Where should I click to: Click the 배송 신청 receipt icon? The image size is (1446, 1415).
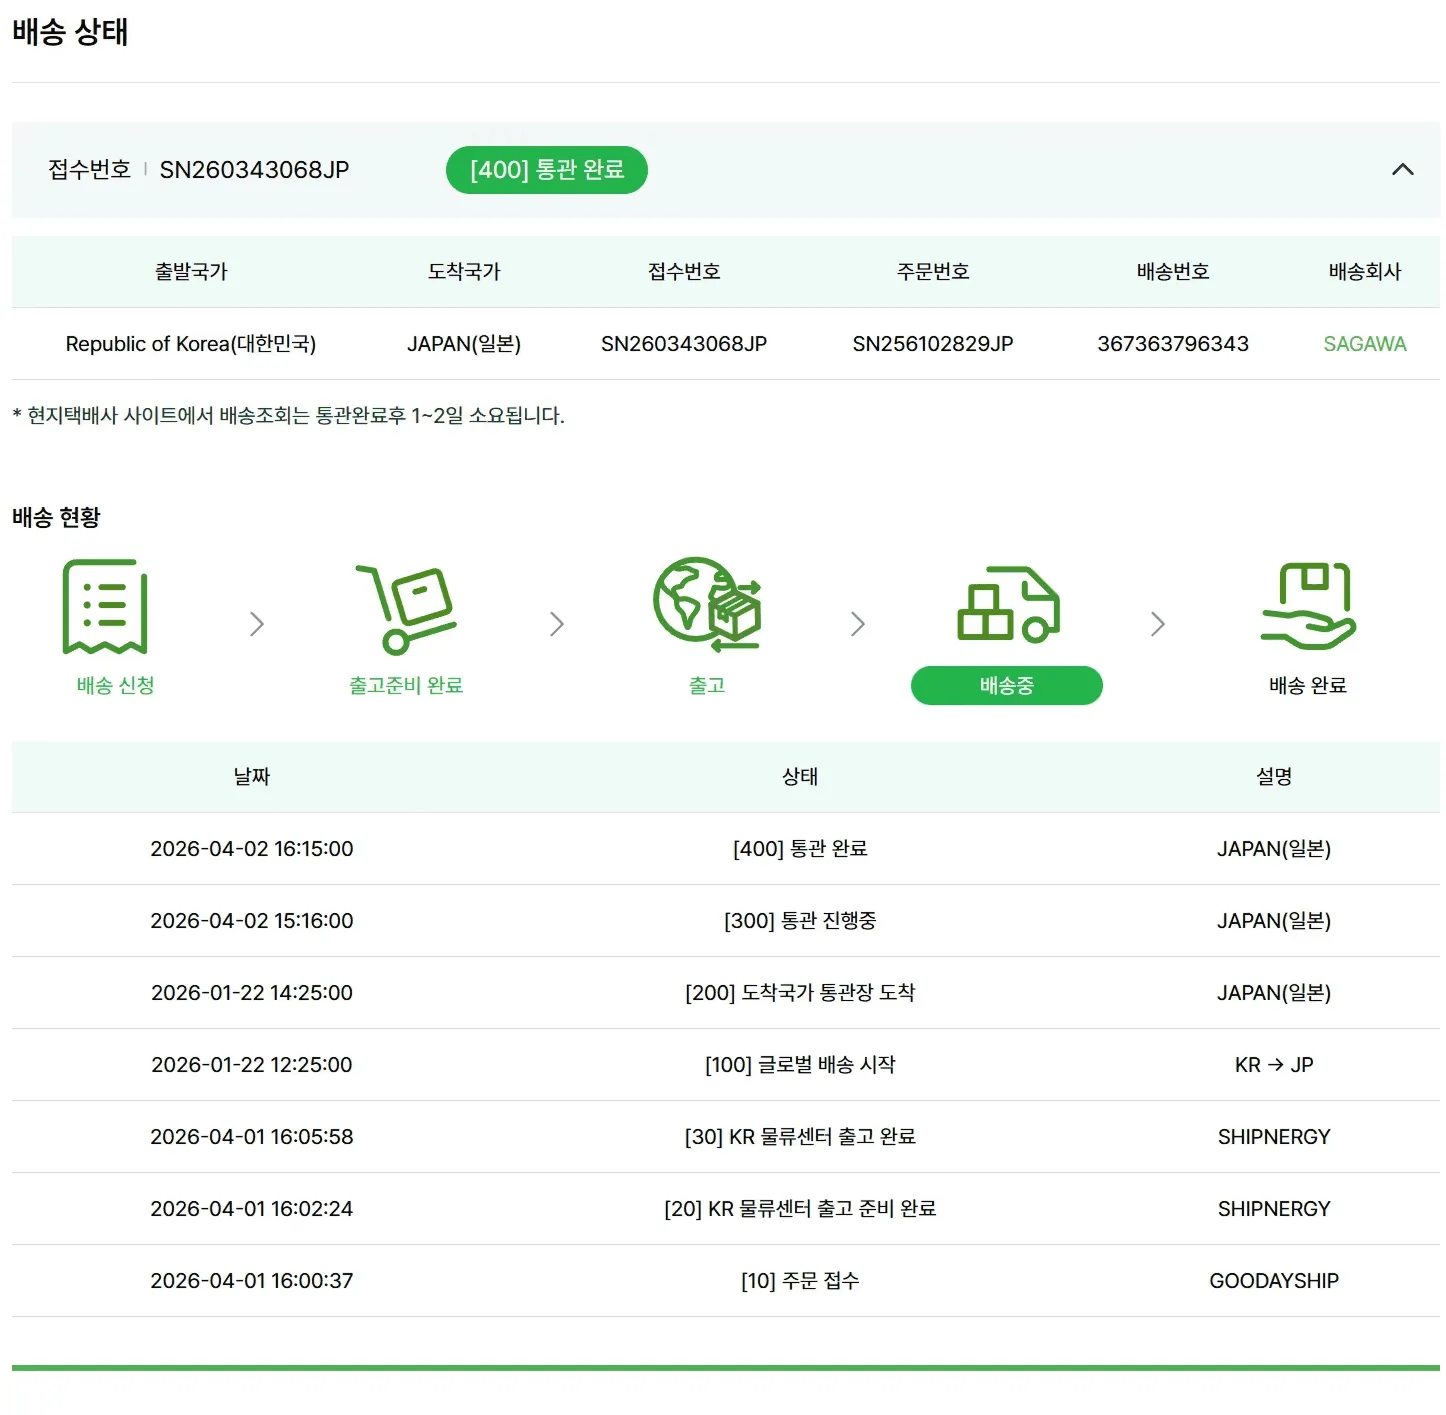[x=105, y=607]
